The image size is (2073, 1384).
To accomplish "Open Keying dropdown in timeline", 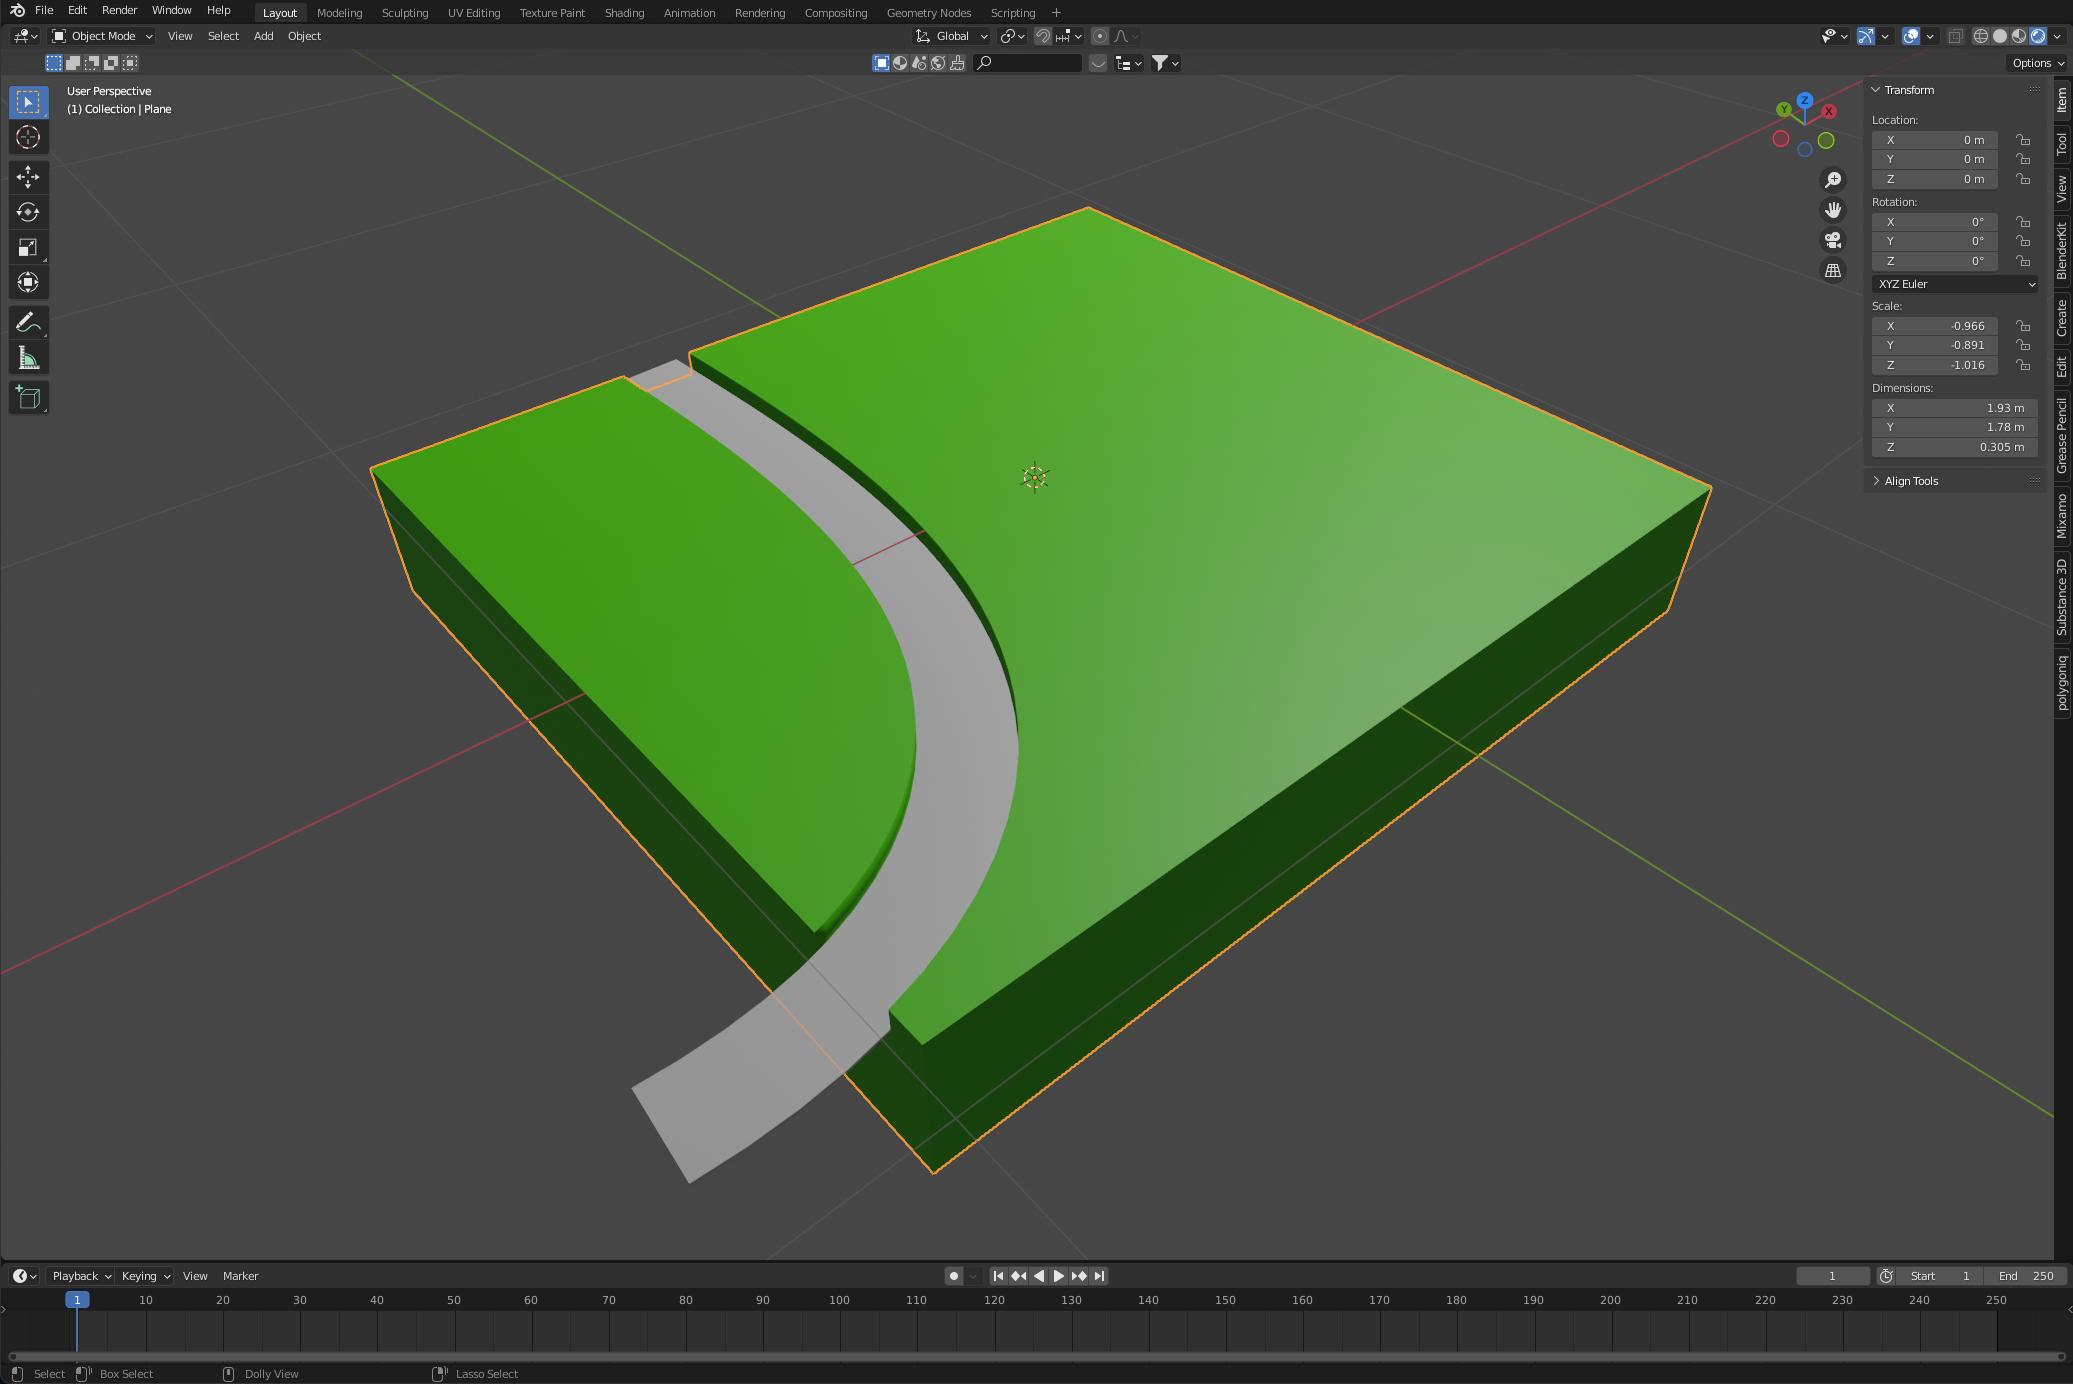I will pyautogui.click(x=146, y=1276).
